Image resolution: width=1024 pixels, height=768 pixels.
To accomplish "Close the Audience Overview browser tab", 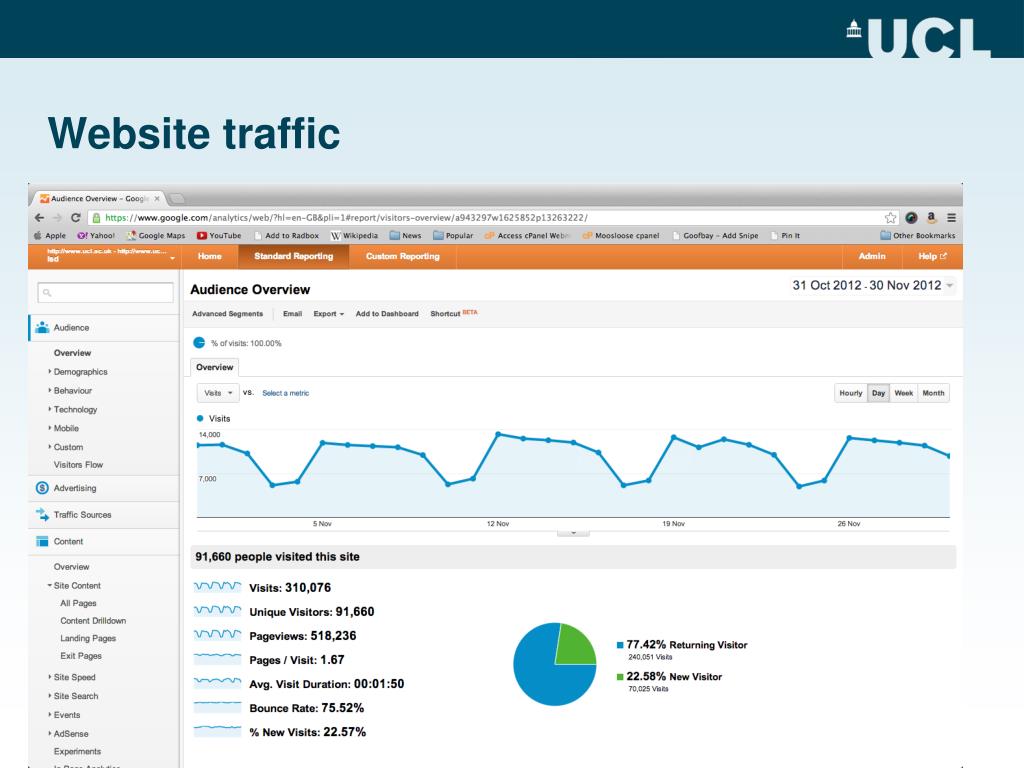I will coord(157,199).
